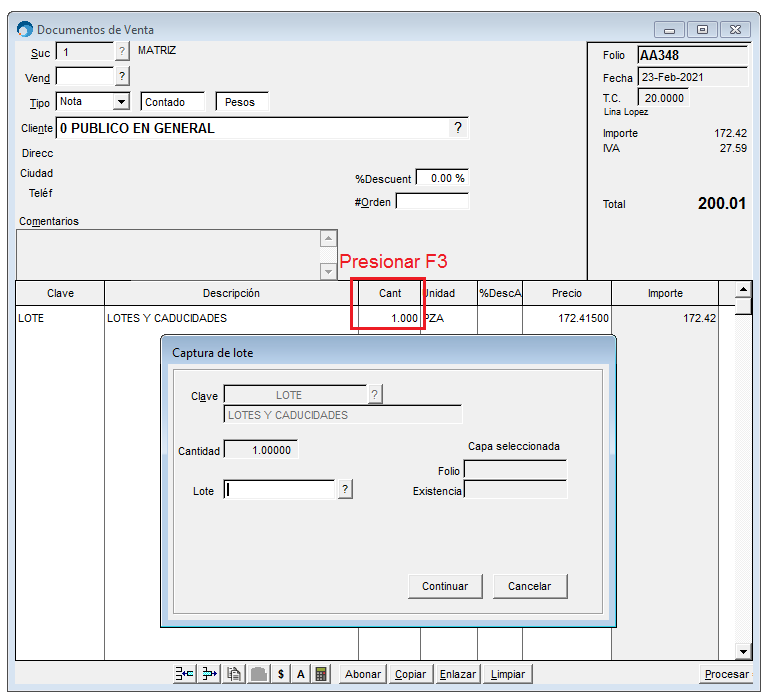
Task: Click the application logo icon in title bar
Action: pyautogui.click(x=25, y=29)
